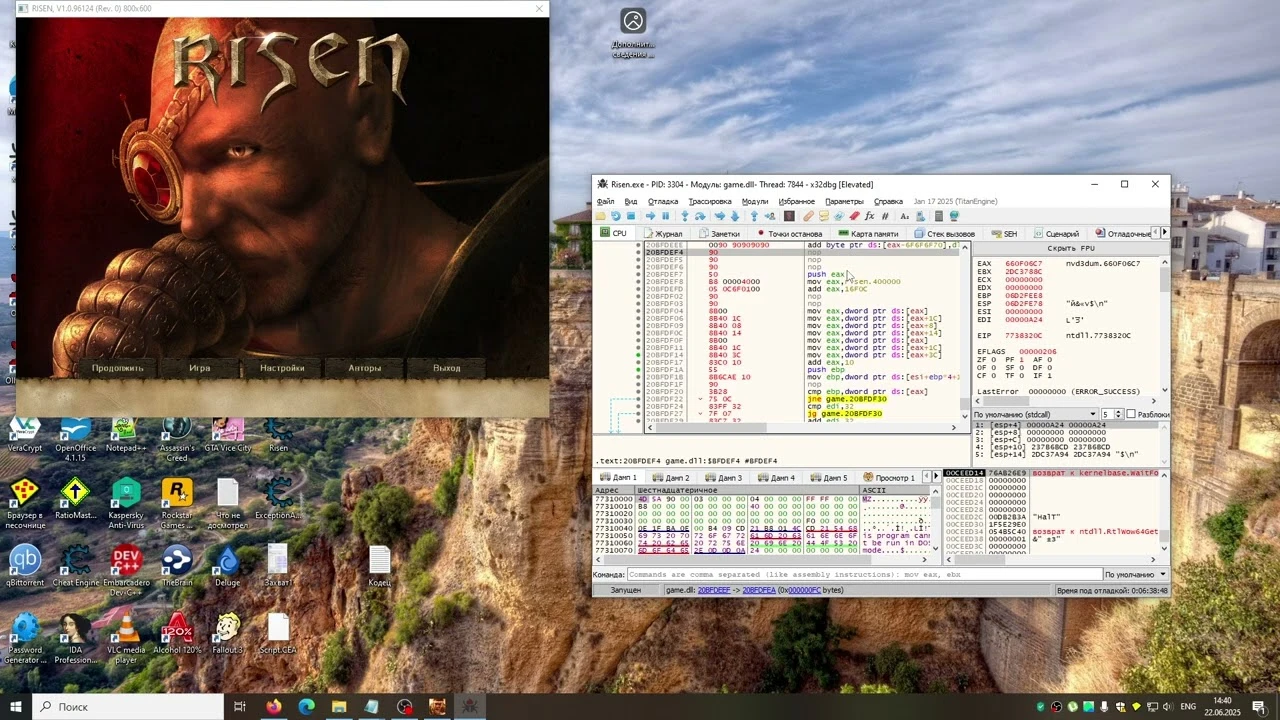Open the Отладка menu
The image size is (1280, 720).
[x=663, y=200]
